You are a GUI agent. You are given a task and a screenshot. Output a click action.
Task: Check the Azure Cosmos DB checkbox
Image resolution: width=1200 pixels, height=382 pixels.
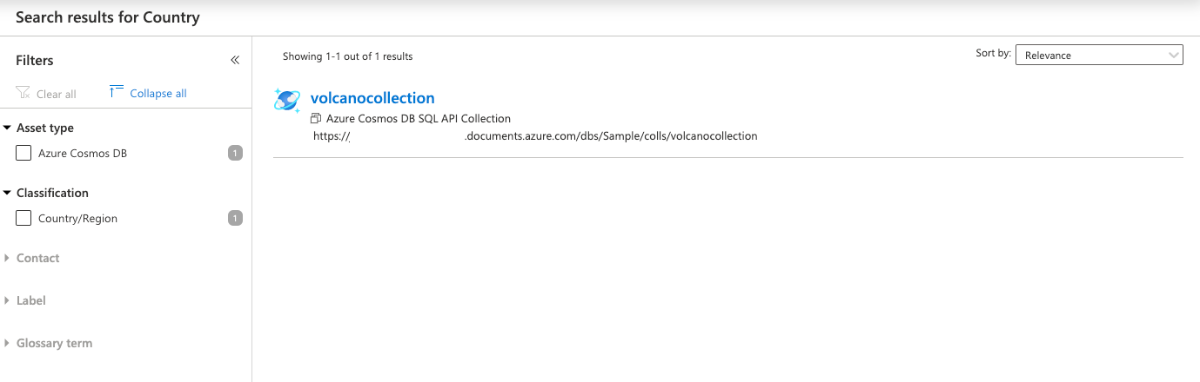pos(23,153)
